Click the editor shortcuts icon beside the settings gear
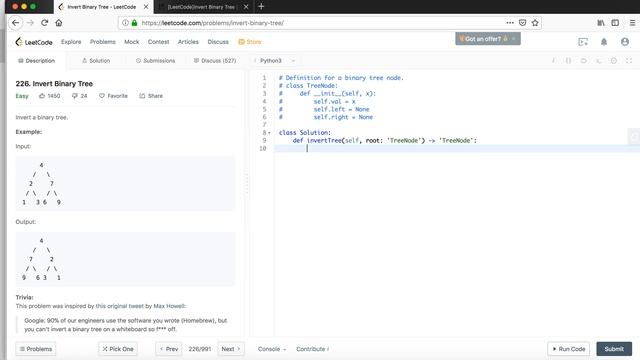This screenshot has width=640, height=360. coord(598,61)
